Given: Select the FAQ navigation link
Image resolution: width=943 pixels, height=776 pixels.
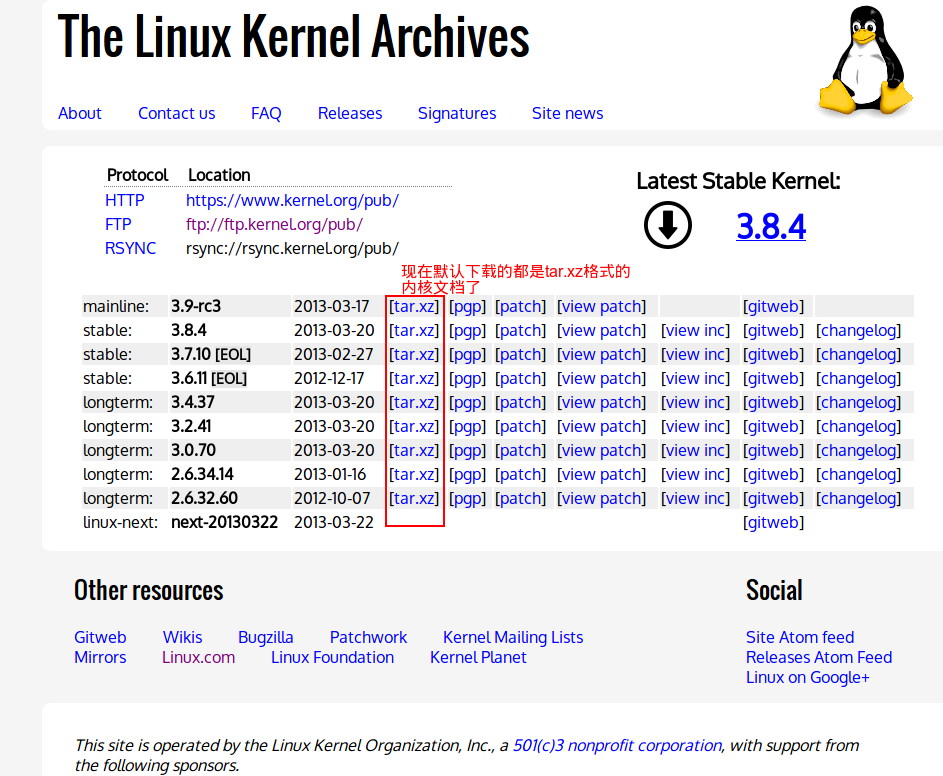Looking at the screenshot, I should click(265, 113).
